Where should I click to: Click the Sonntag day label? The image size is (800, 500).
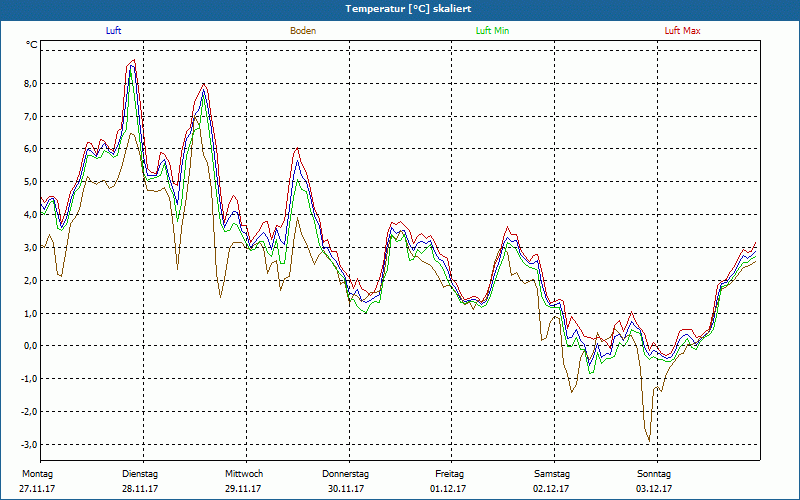point(654,474)
